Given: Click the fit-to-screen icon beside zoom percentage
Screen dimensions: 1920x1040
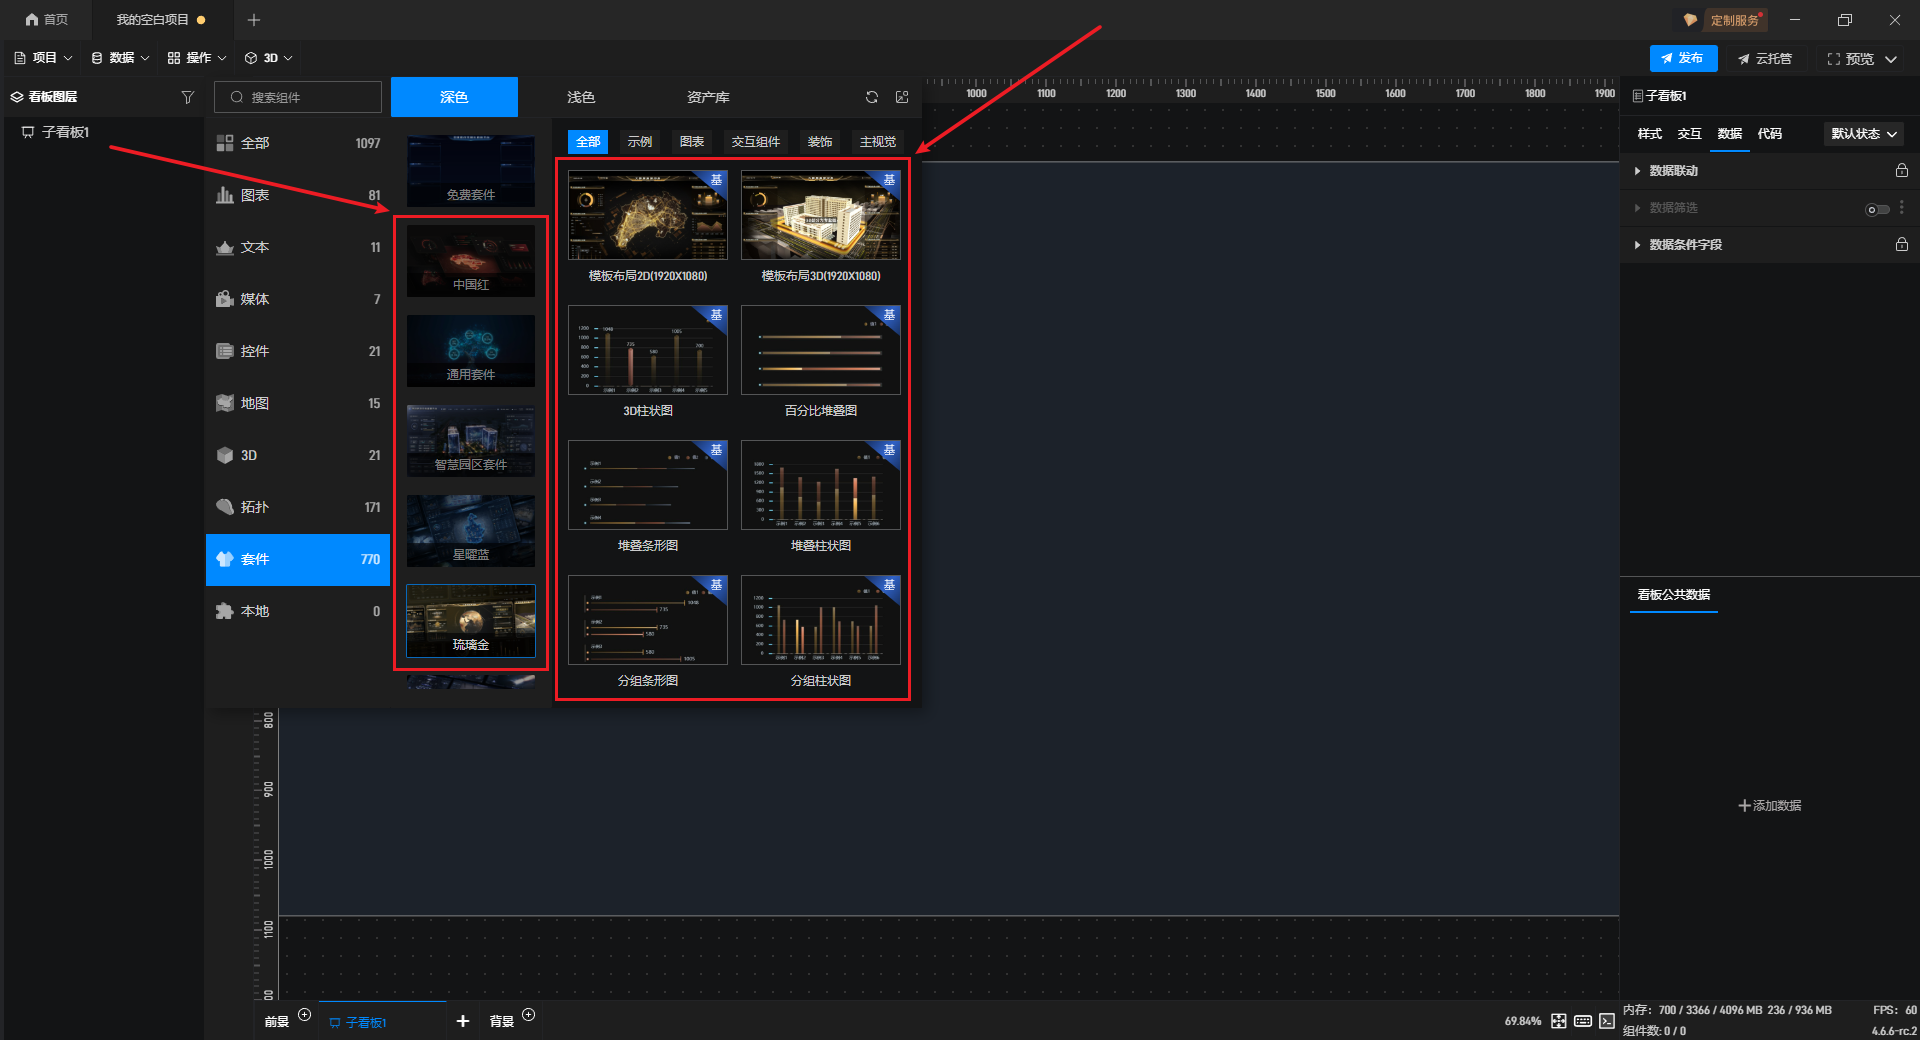Looking at the screenshot, I should pyautogui.click(x=1559, y=1021).
